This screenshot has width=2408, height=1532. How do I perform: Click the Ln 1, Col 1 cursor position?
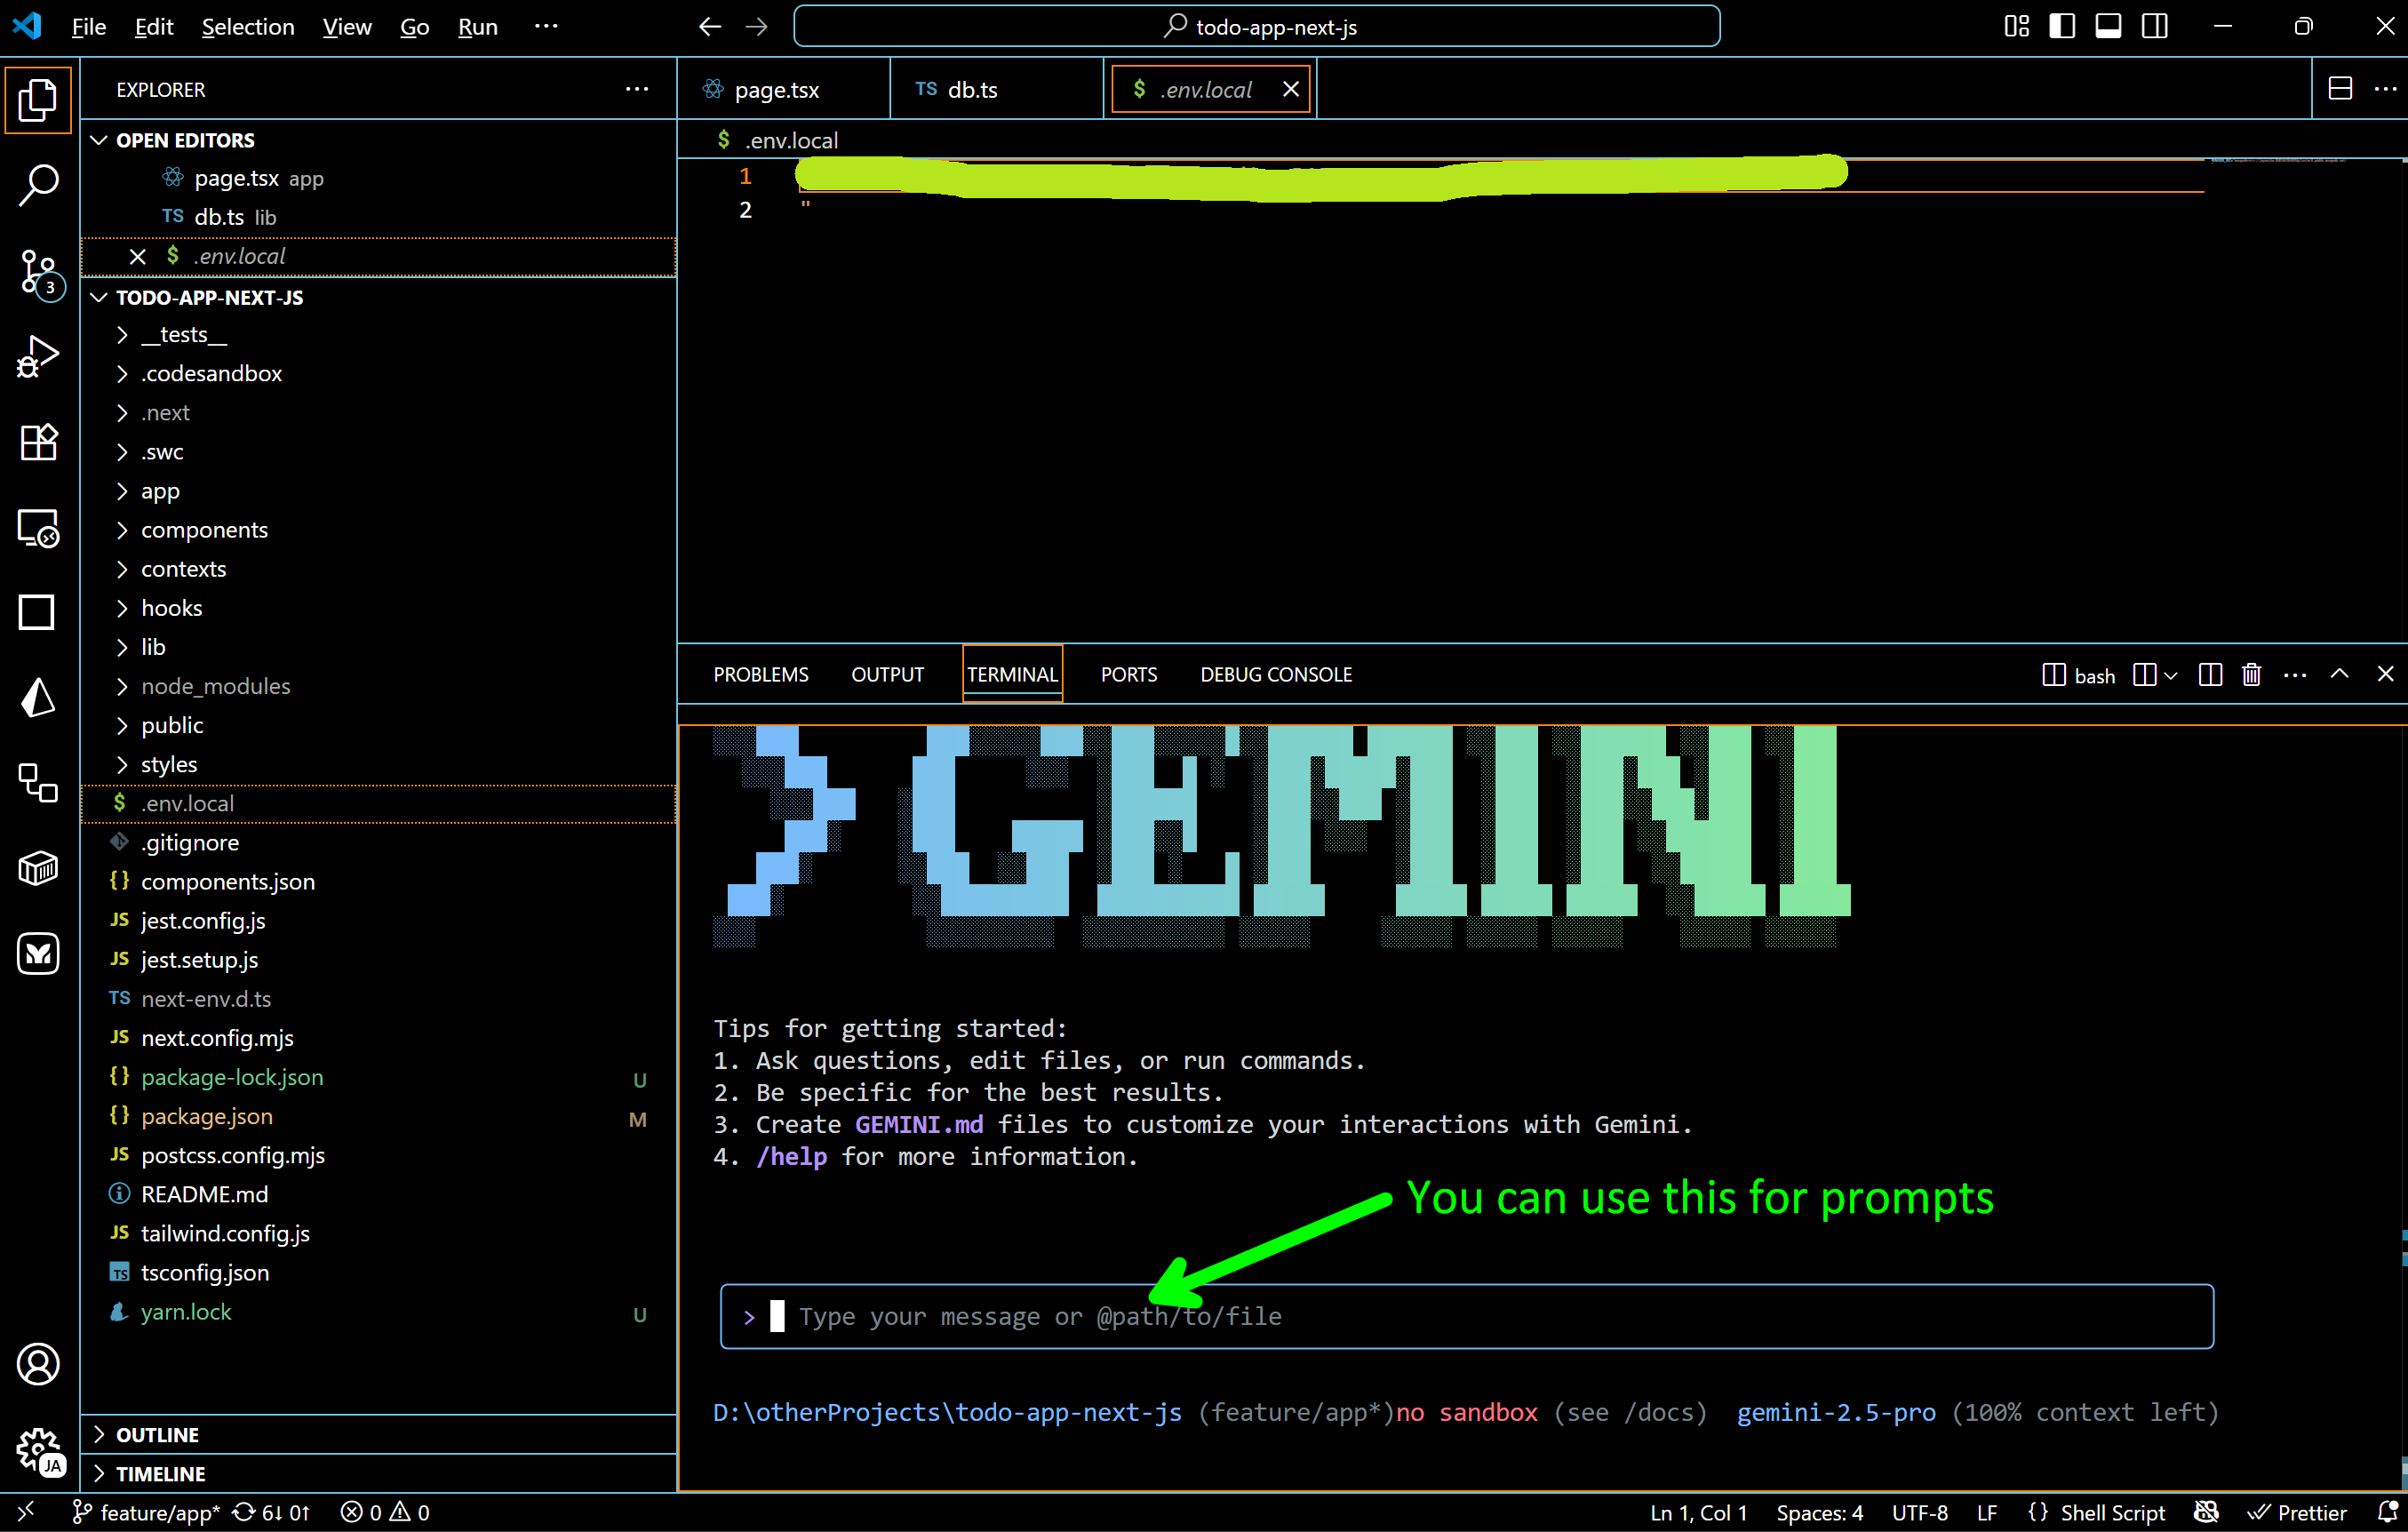click(x=1698, y=1512)
